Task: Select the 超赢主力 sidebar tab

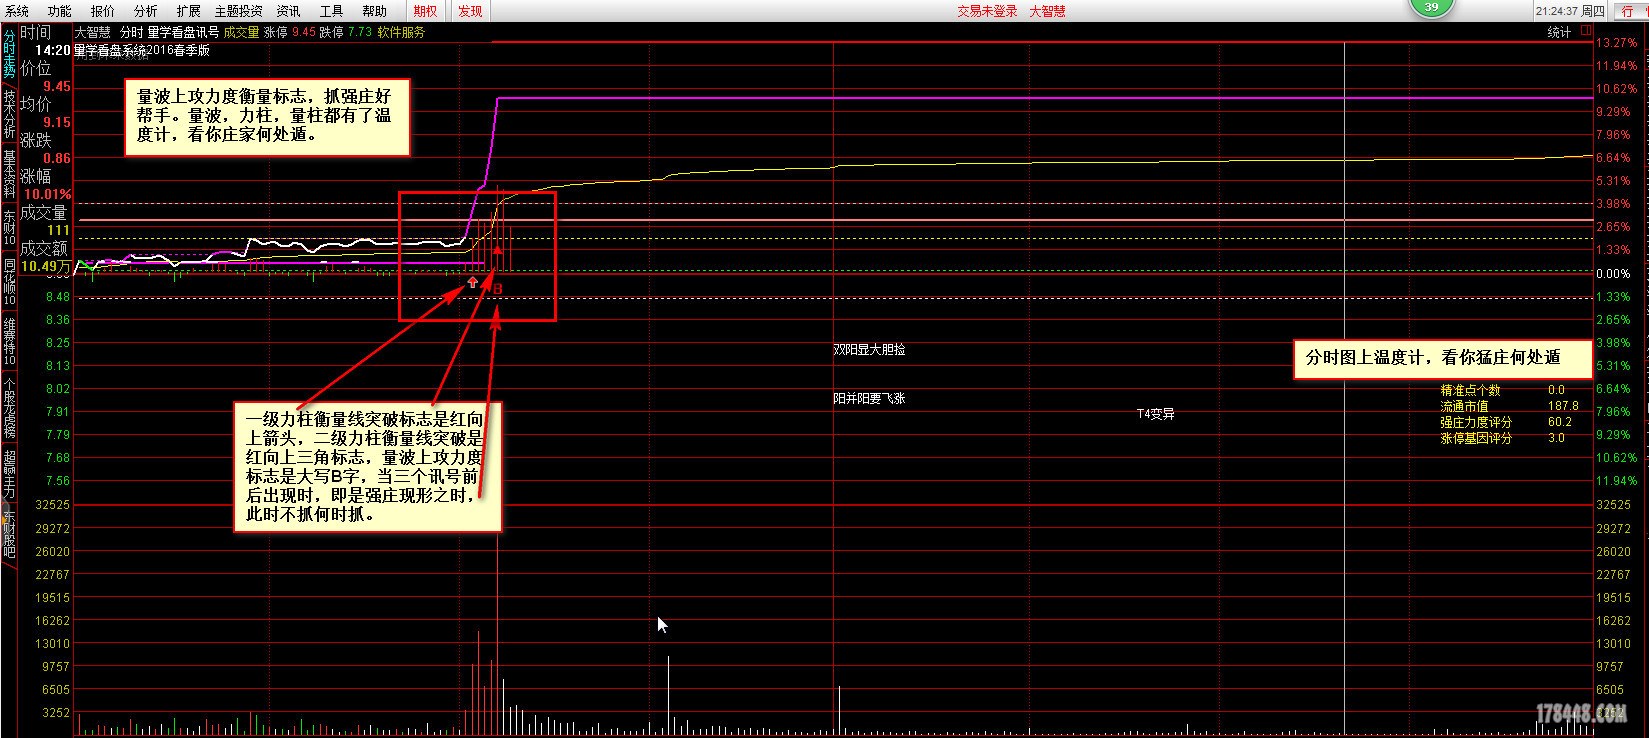Action: (9, 474)
